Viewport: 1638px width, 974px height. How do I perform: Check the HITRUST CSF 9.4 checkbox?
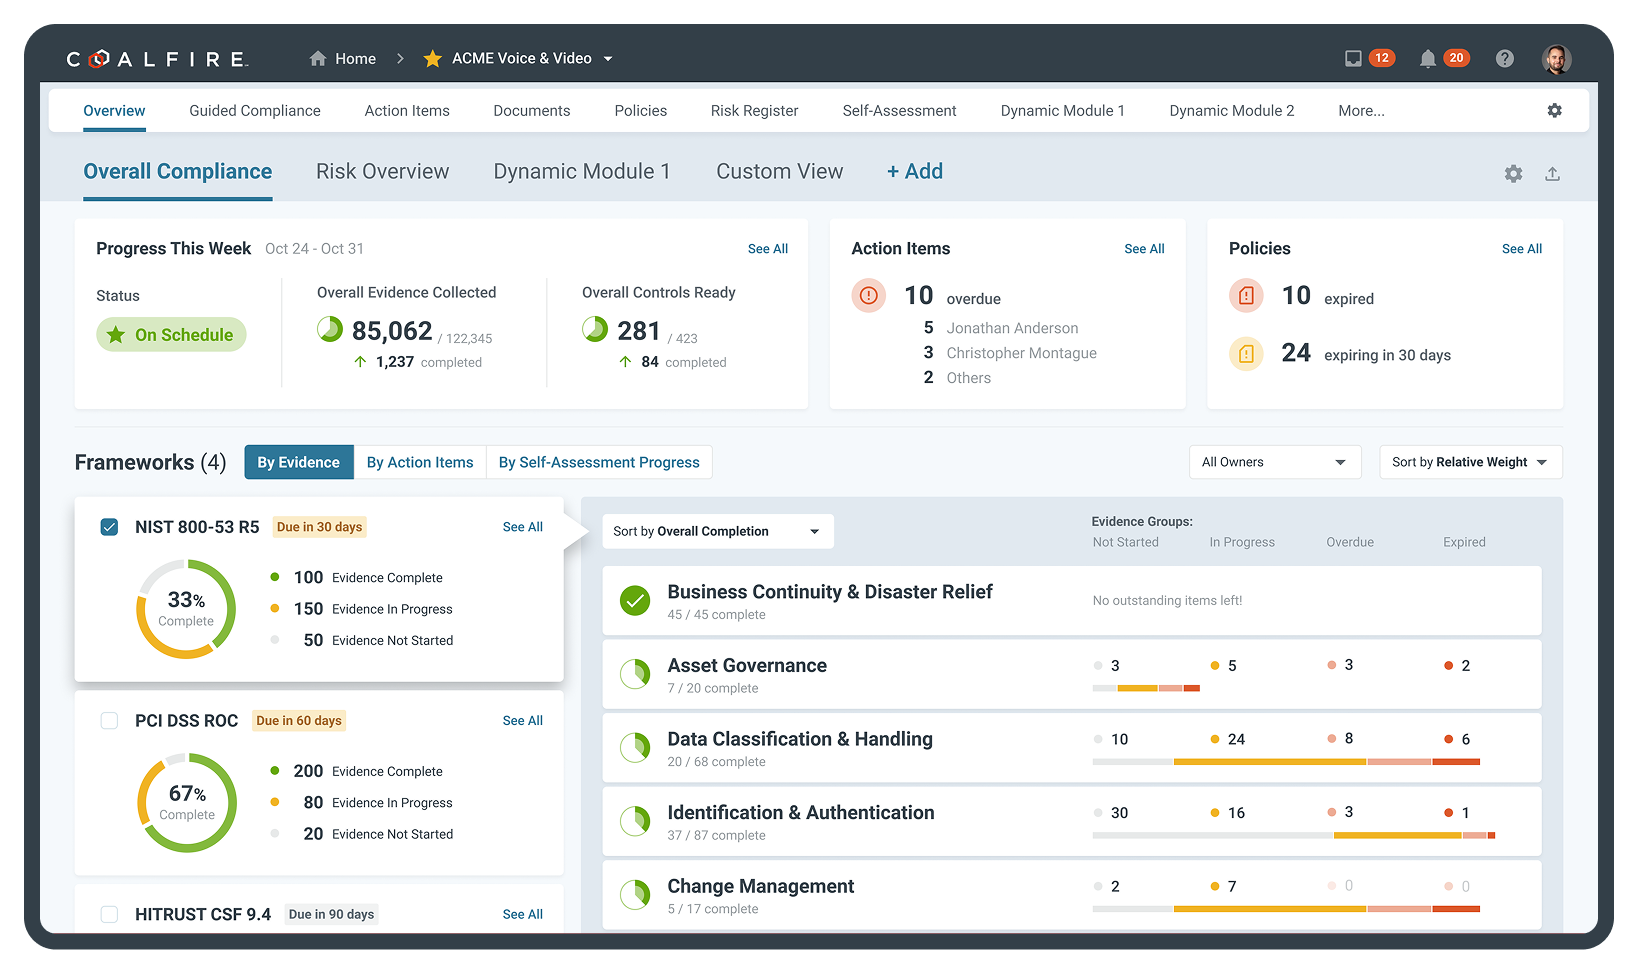click(x=110, y=914)
